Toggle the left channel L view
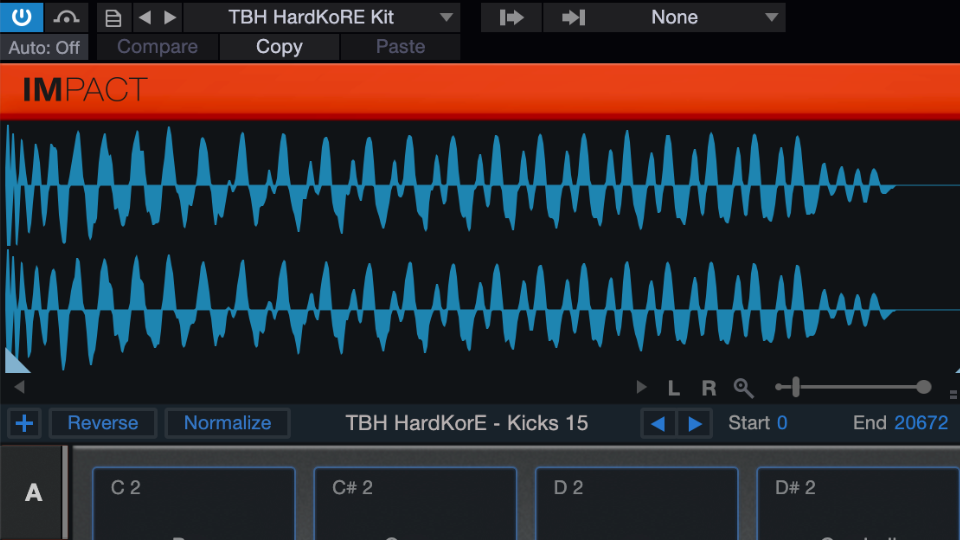 pos(674,388)
